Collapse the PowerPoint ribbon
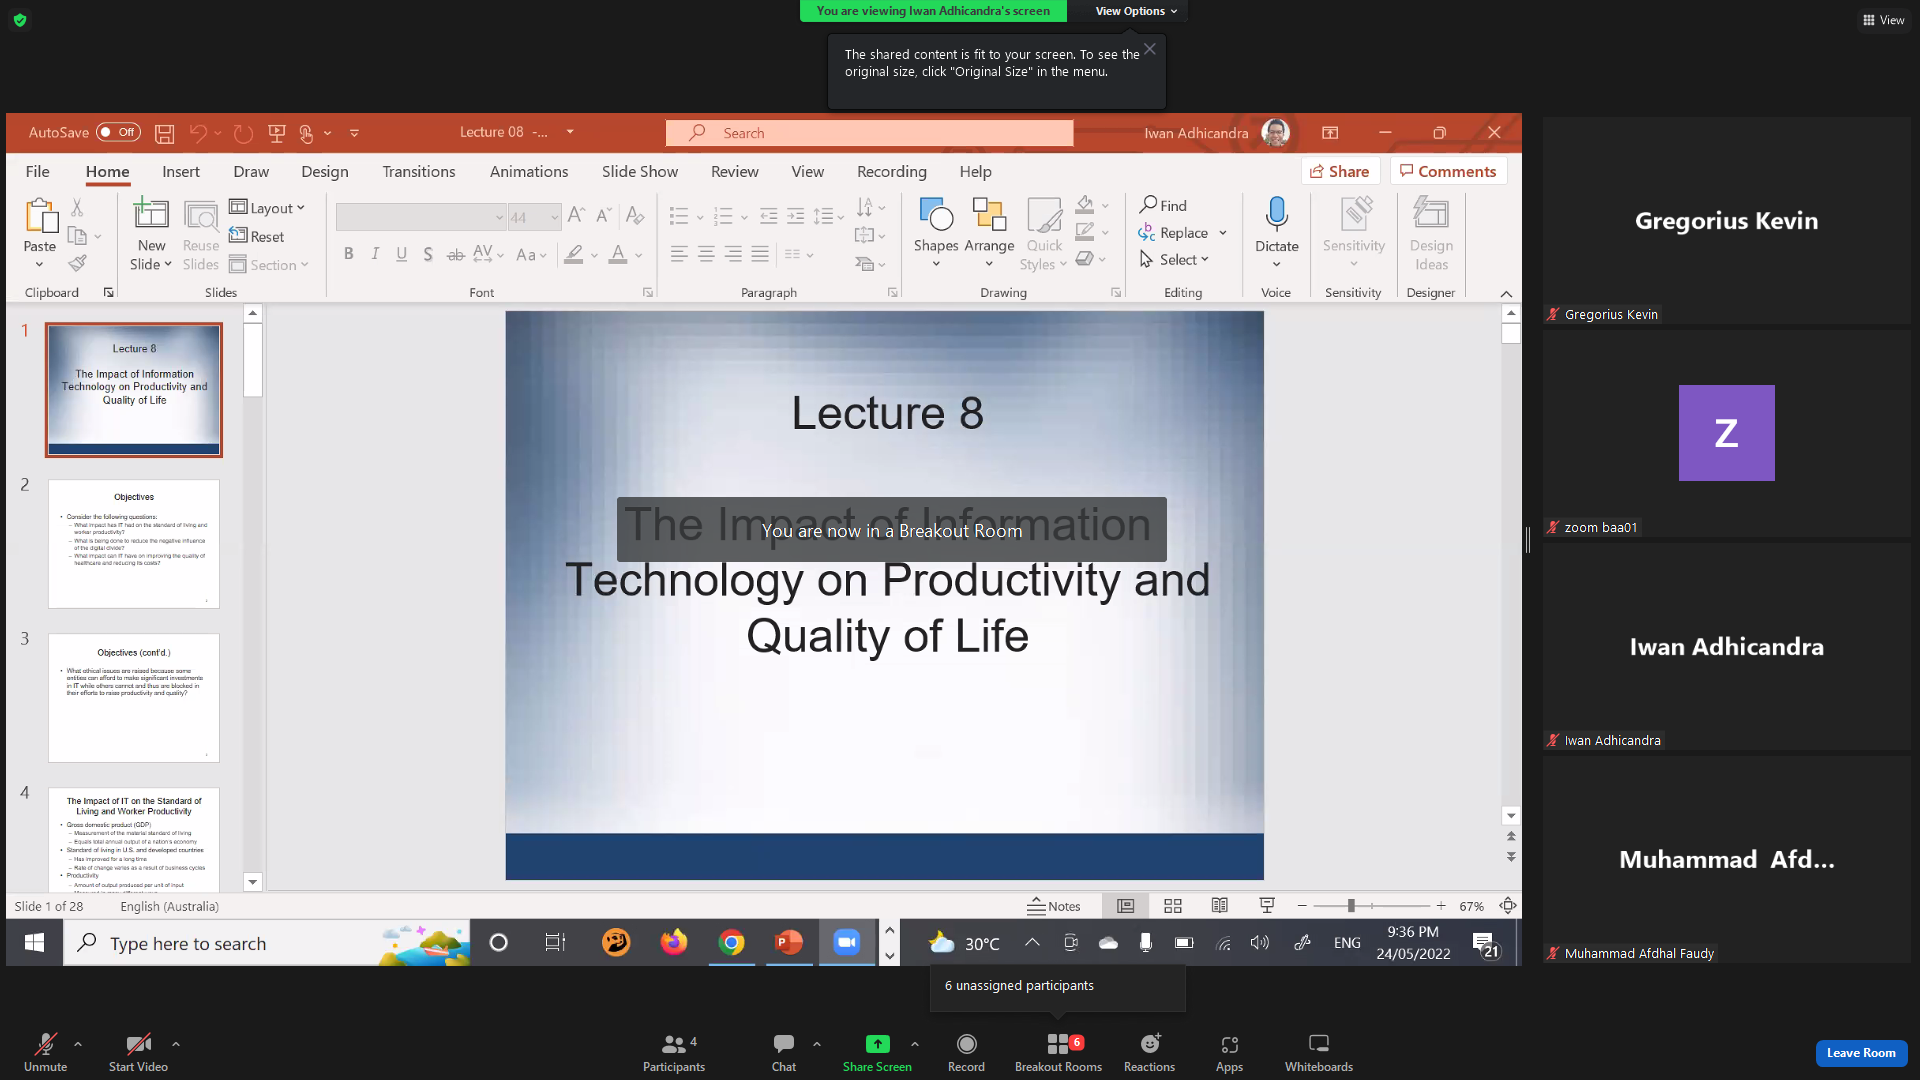Viewport: 1920px width, 1080px height. click(x=1506, y=293)
